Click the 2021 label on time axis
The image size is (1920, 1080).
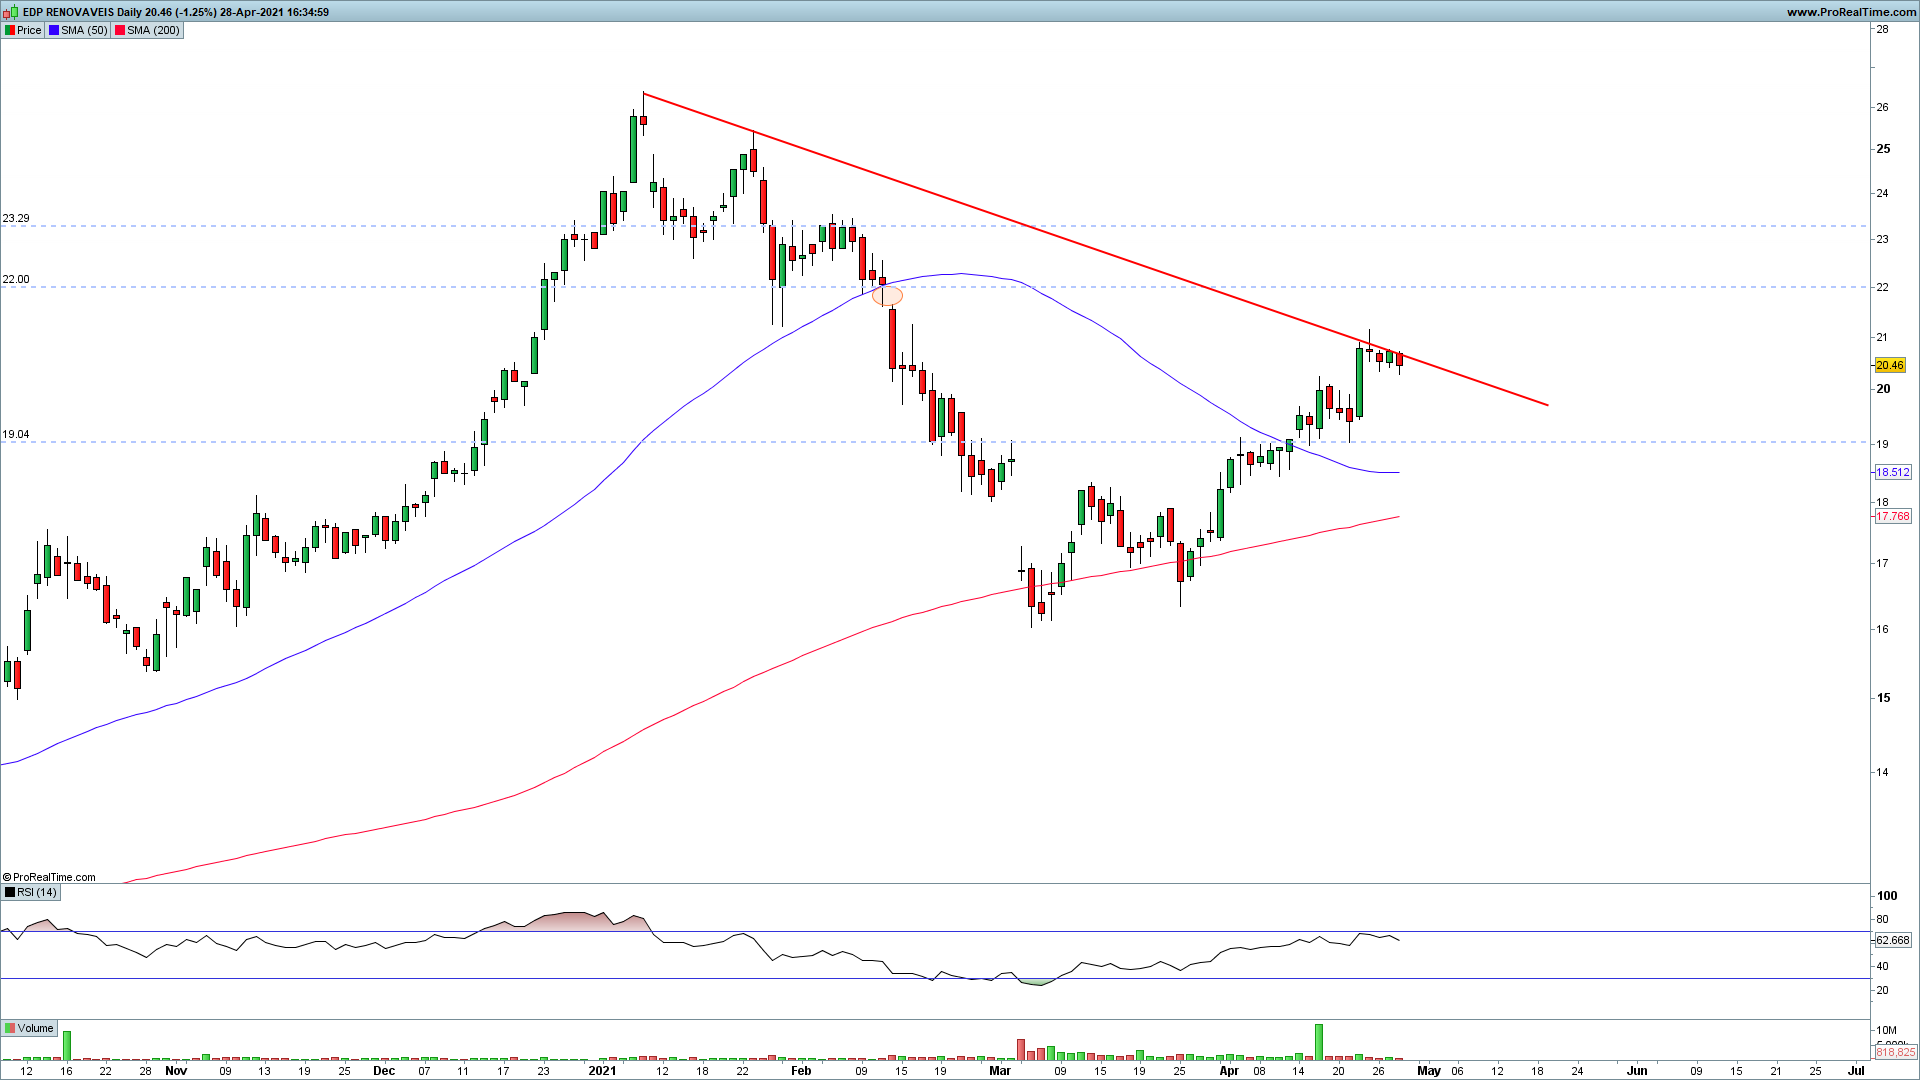coord(602,1070)
